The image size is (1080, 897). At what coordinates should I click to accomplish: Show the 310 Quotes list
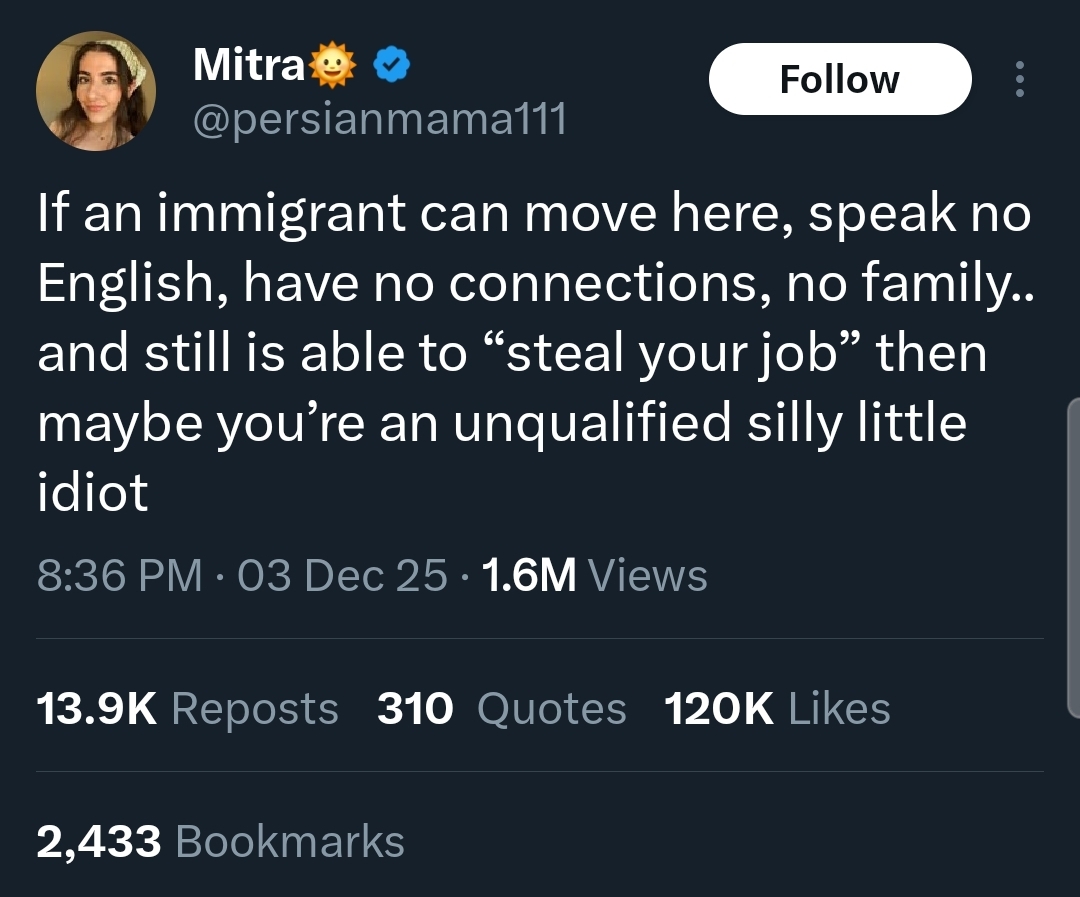[x=501, y=709]
